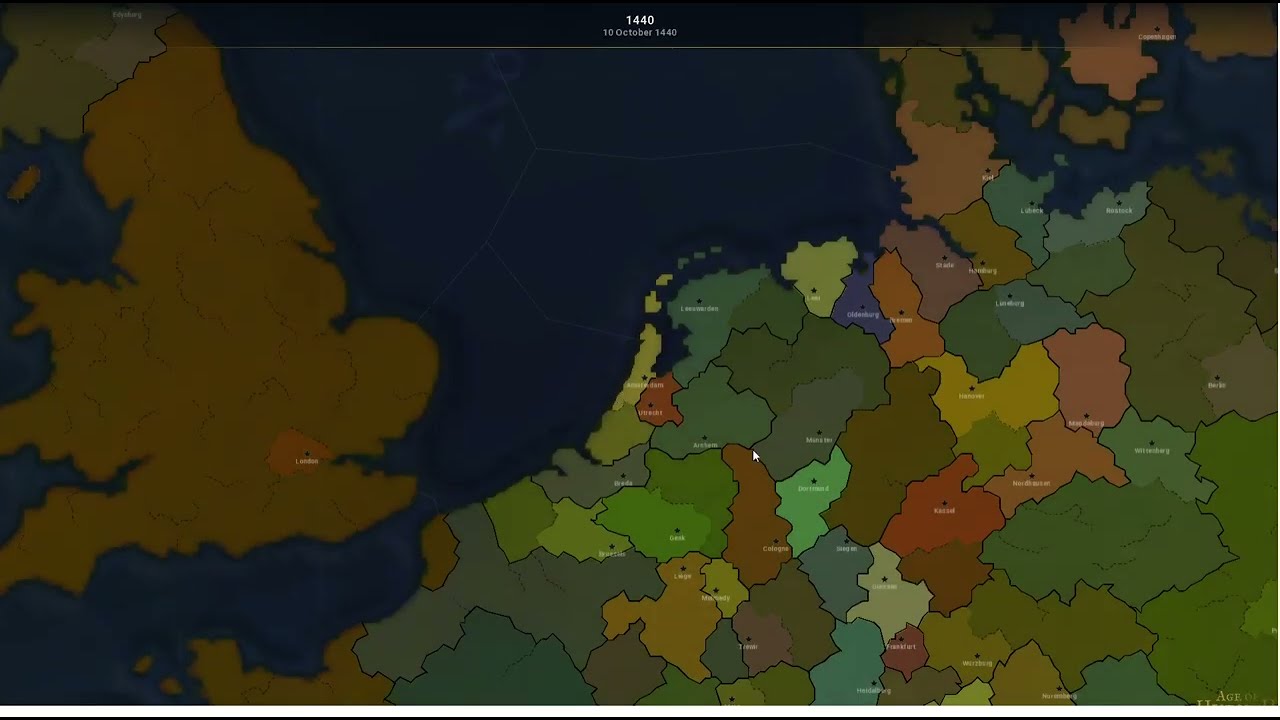Click the Liege city label
Viewport: 1280px width, 720px height.
[683, 577]
